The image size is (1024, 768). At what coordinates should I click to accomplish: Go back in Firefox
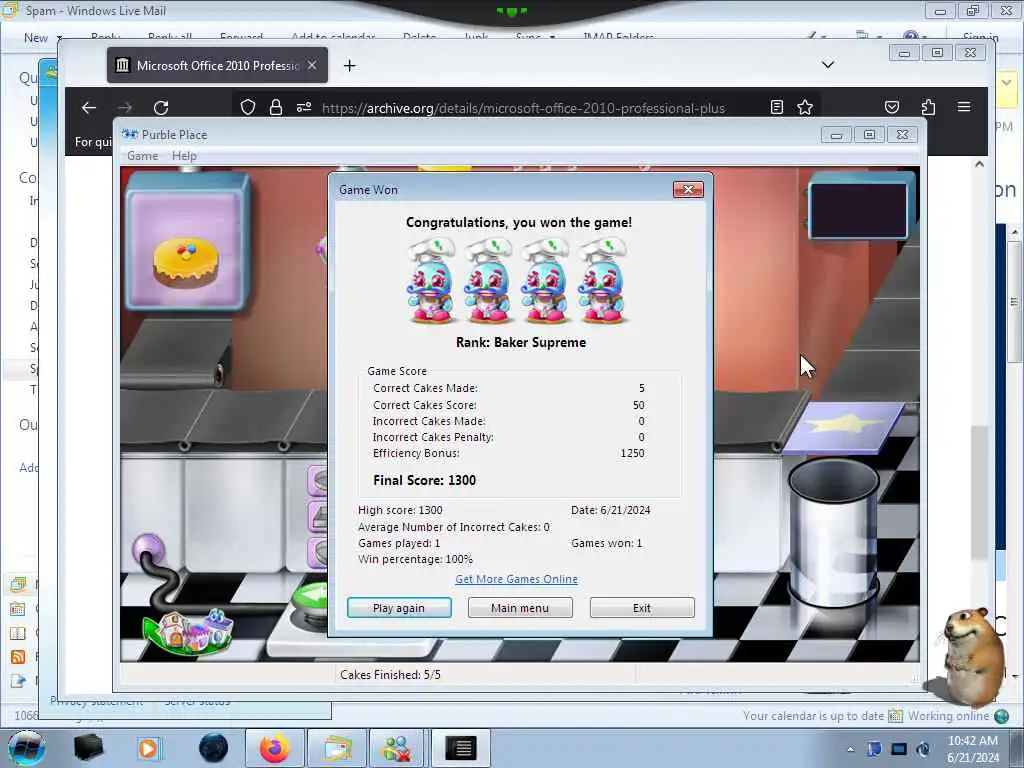point(89,108)
